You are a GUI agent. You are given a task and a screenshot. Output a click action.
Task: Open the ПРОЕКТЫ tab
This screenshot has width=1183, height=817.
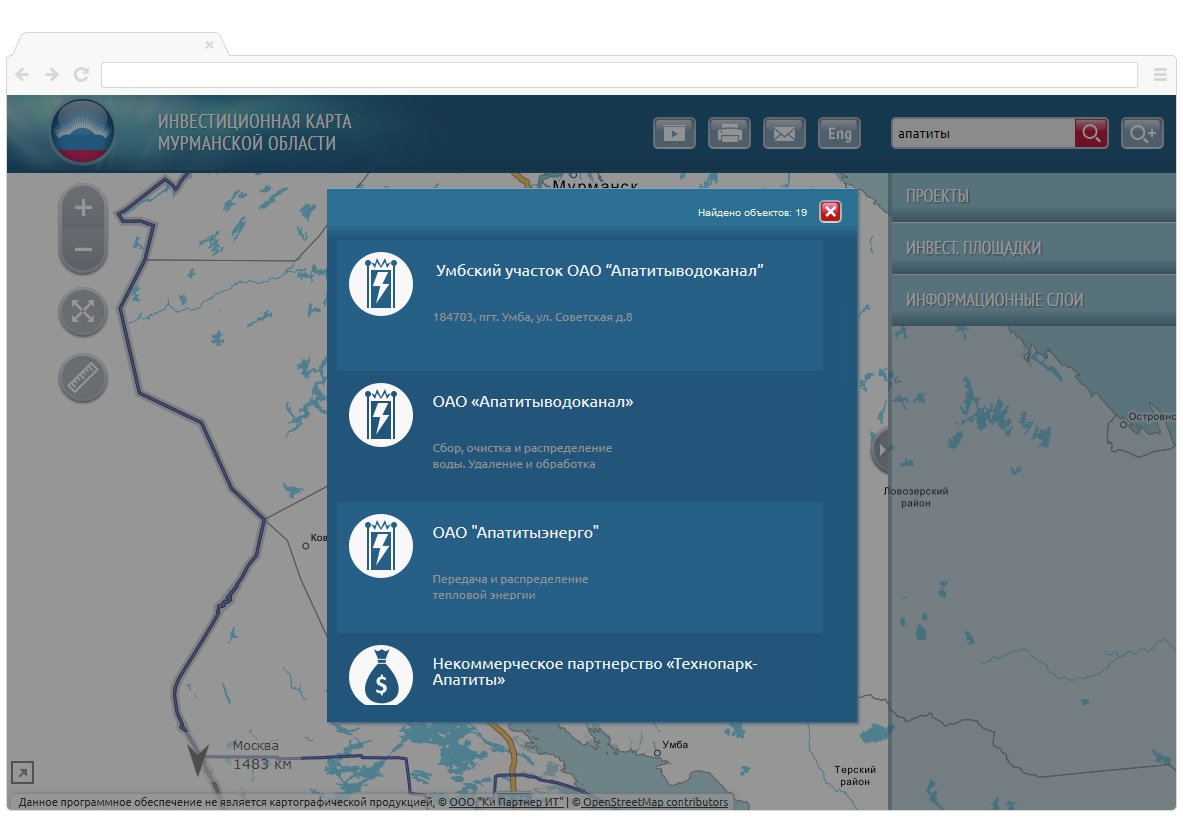tap(1033, 196)
